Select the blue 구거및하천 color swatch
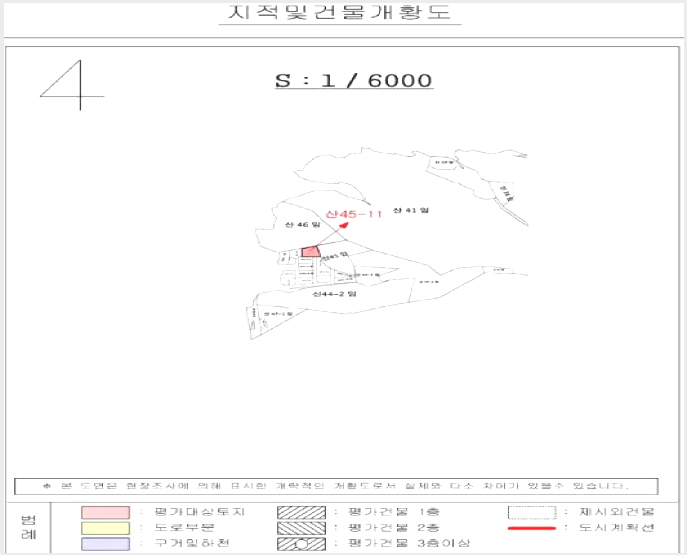 106,544
